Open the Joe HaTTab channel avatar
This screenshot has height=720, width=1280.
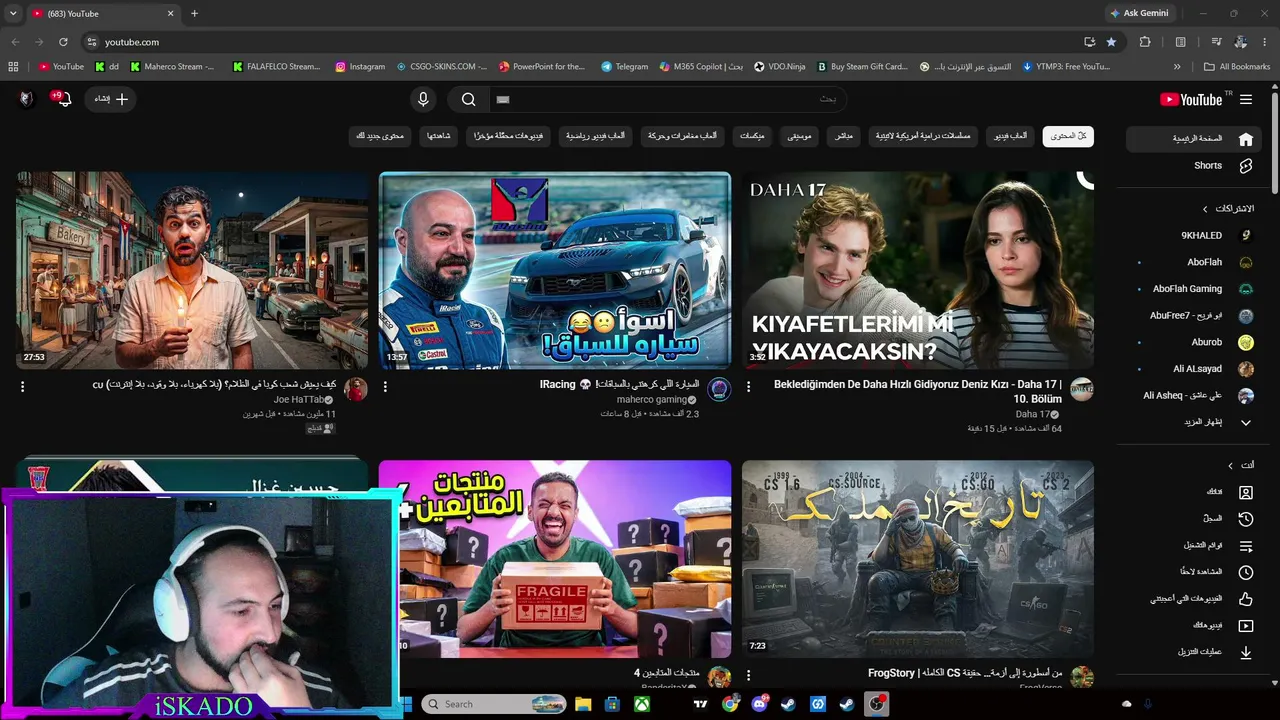tap(356, 389)
